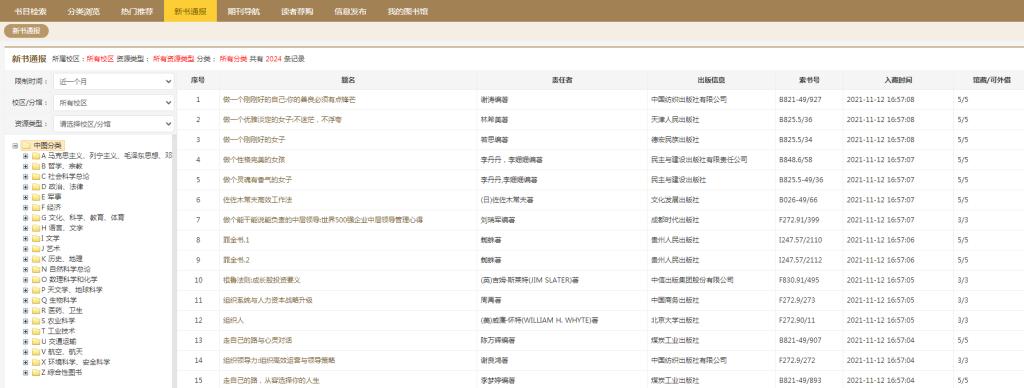Click the folder icon beside B 哲学、宗教
The width and height of the screenshot is (1024, 388).
click(35, 167)
